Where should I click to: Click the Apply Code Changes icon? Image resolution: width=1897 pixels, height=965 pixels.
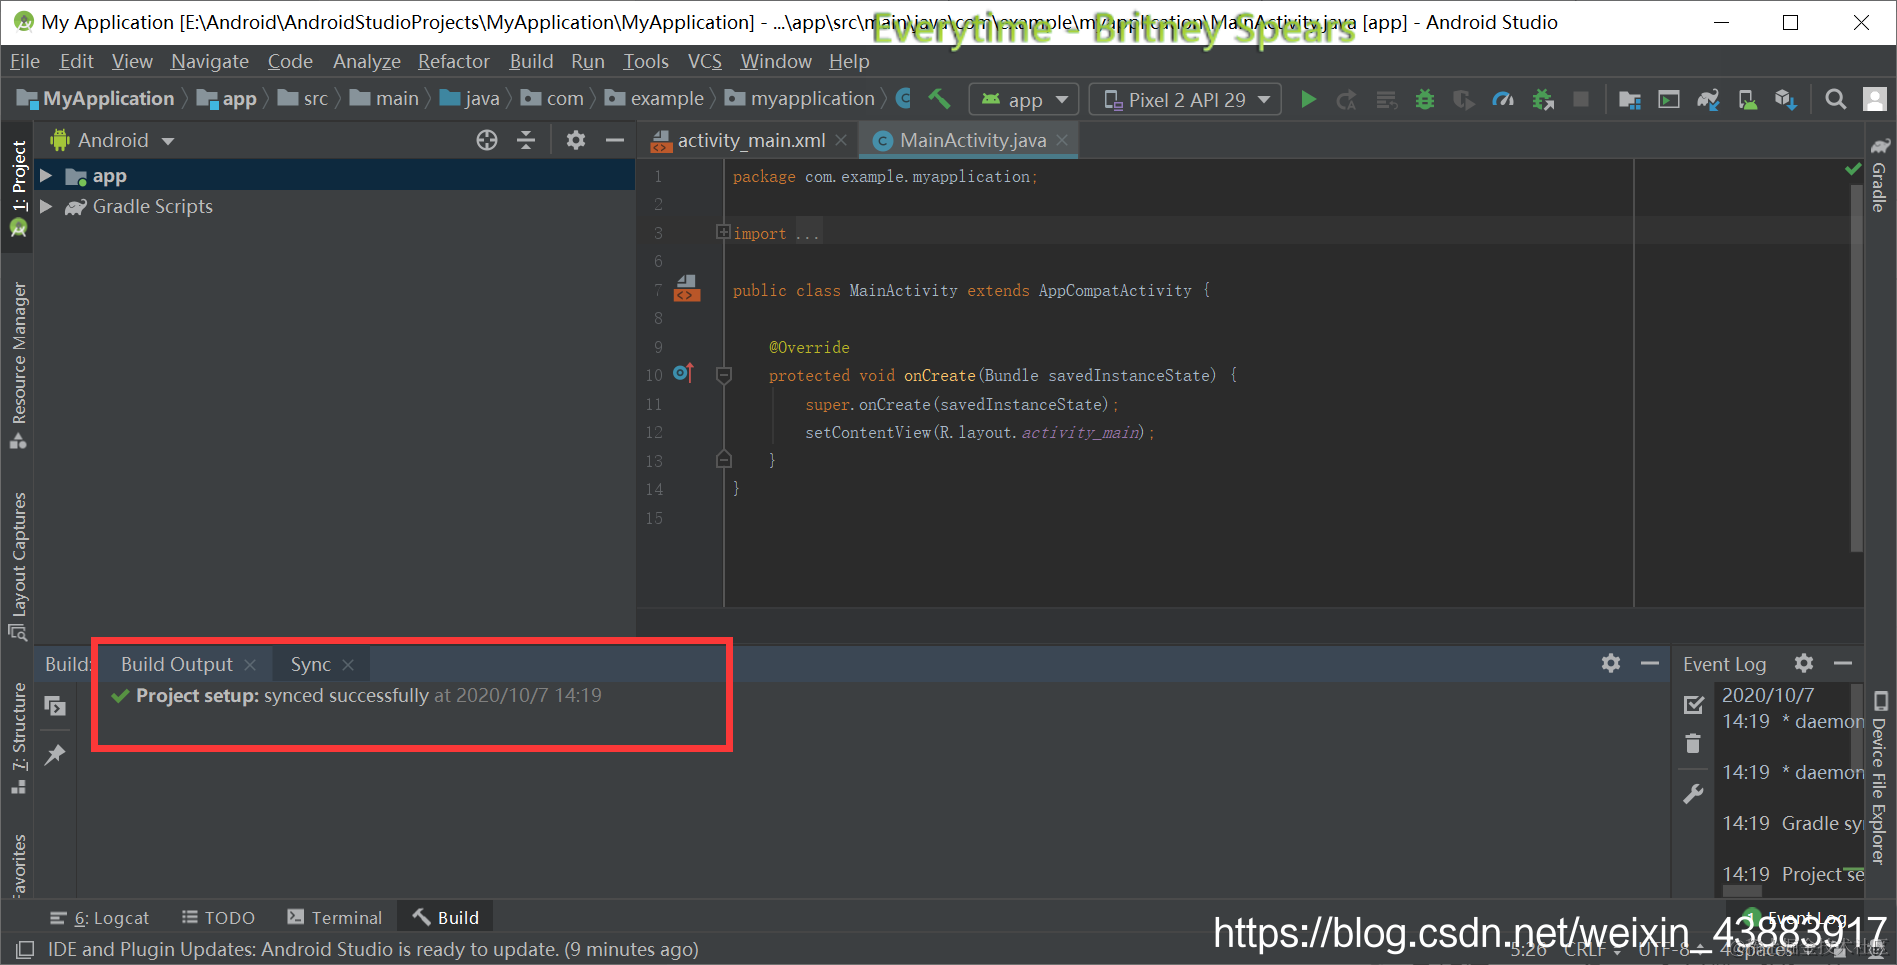(x=1386, y=99)
